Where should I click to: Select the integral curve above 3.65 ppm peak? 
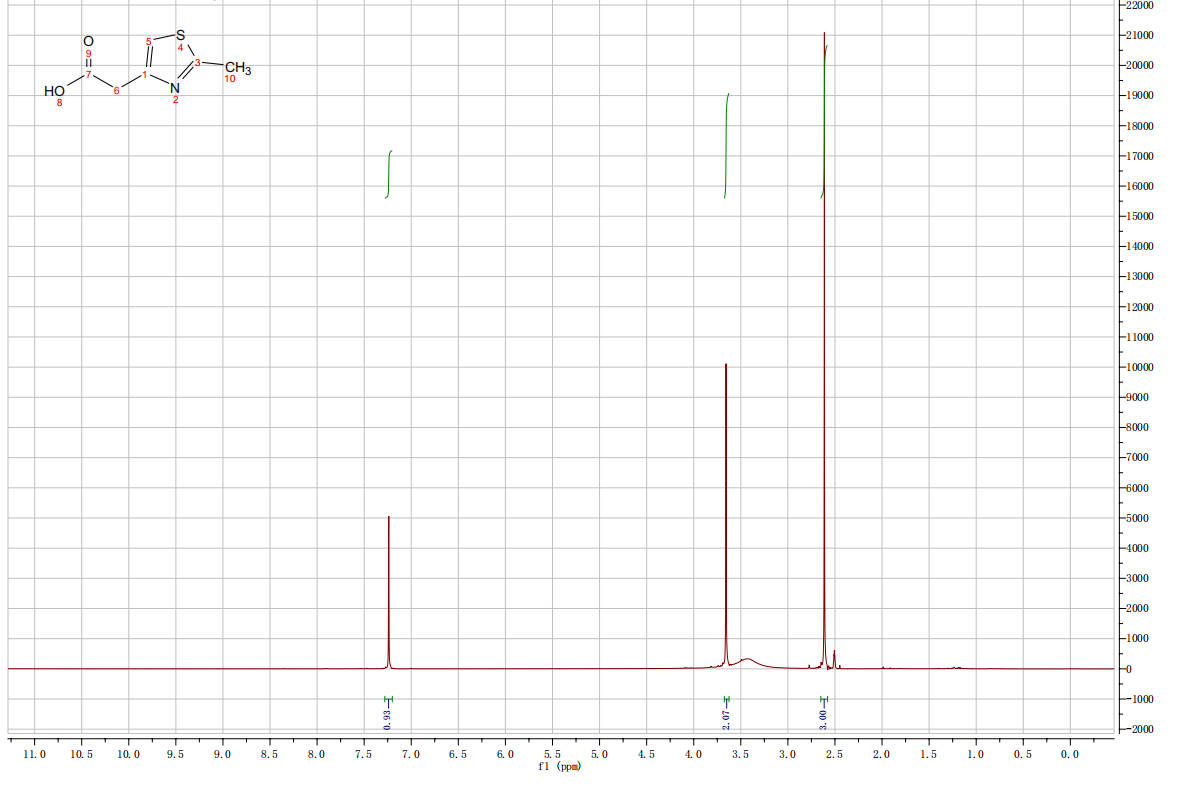(726, 145)
